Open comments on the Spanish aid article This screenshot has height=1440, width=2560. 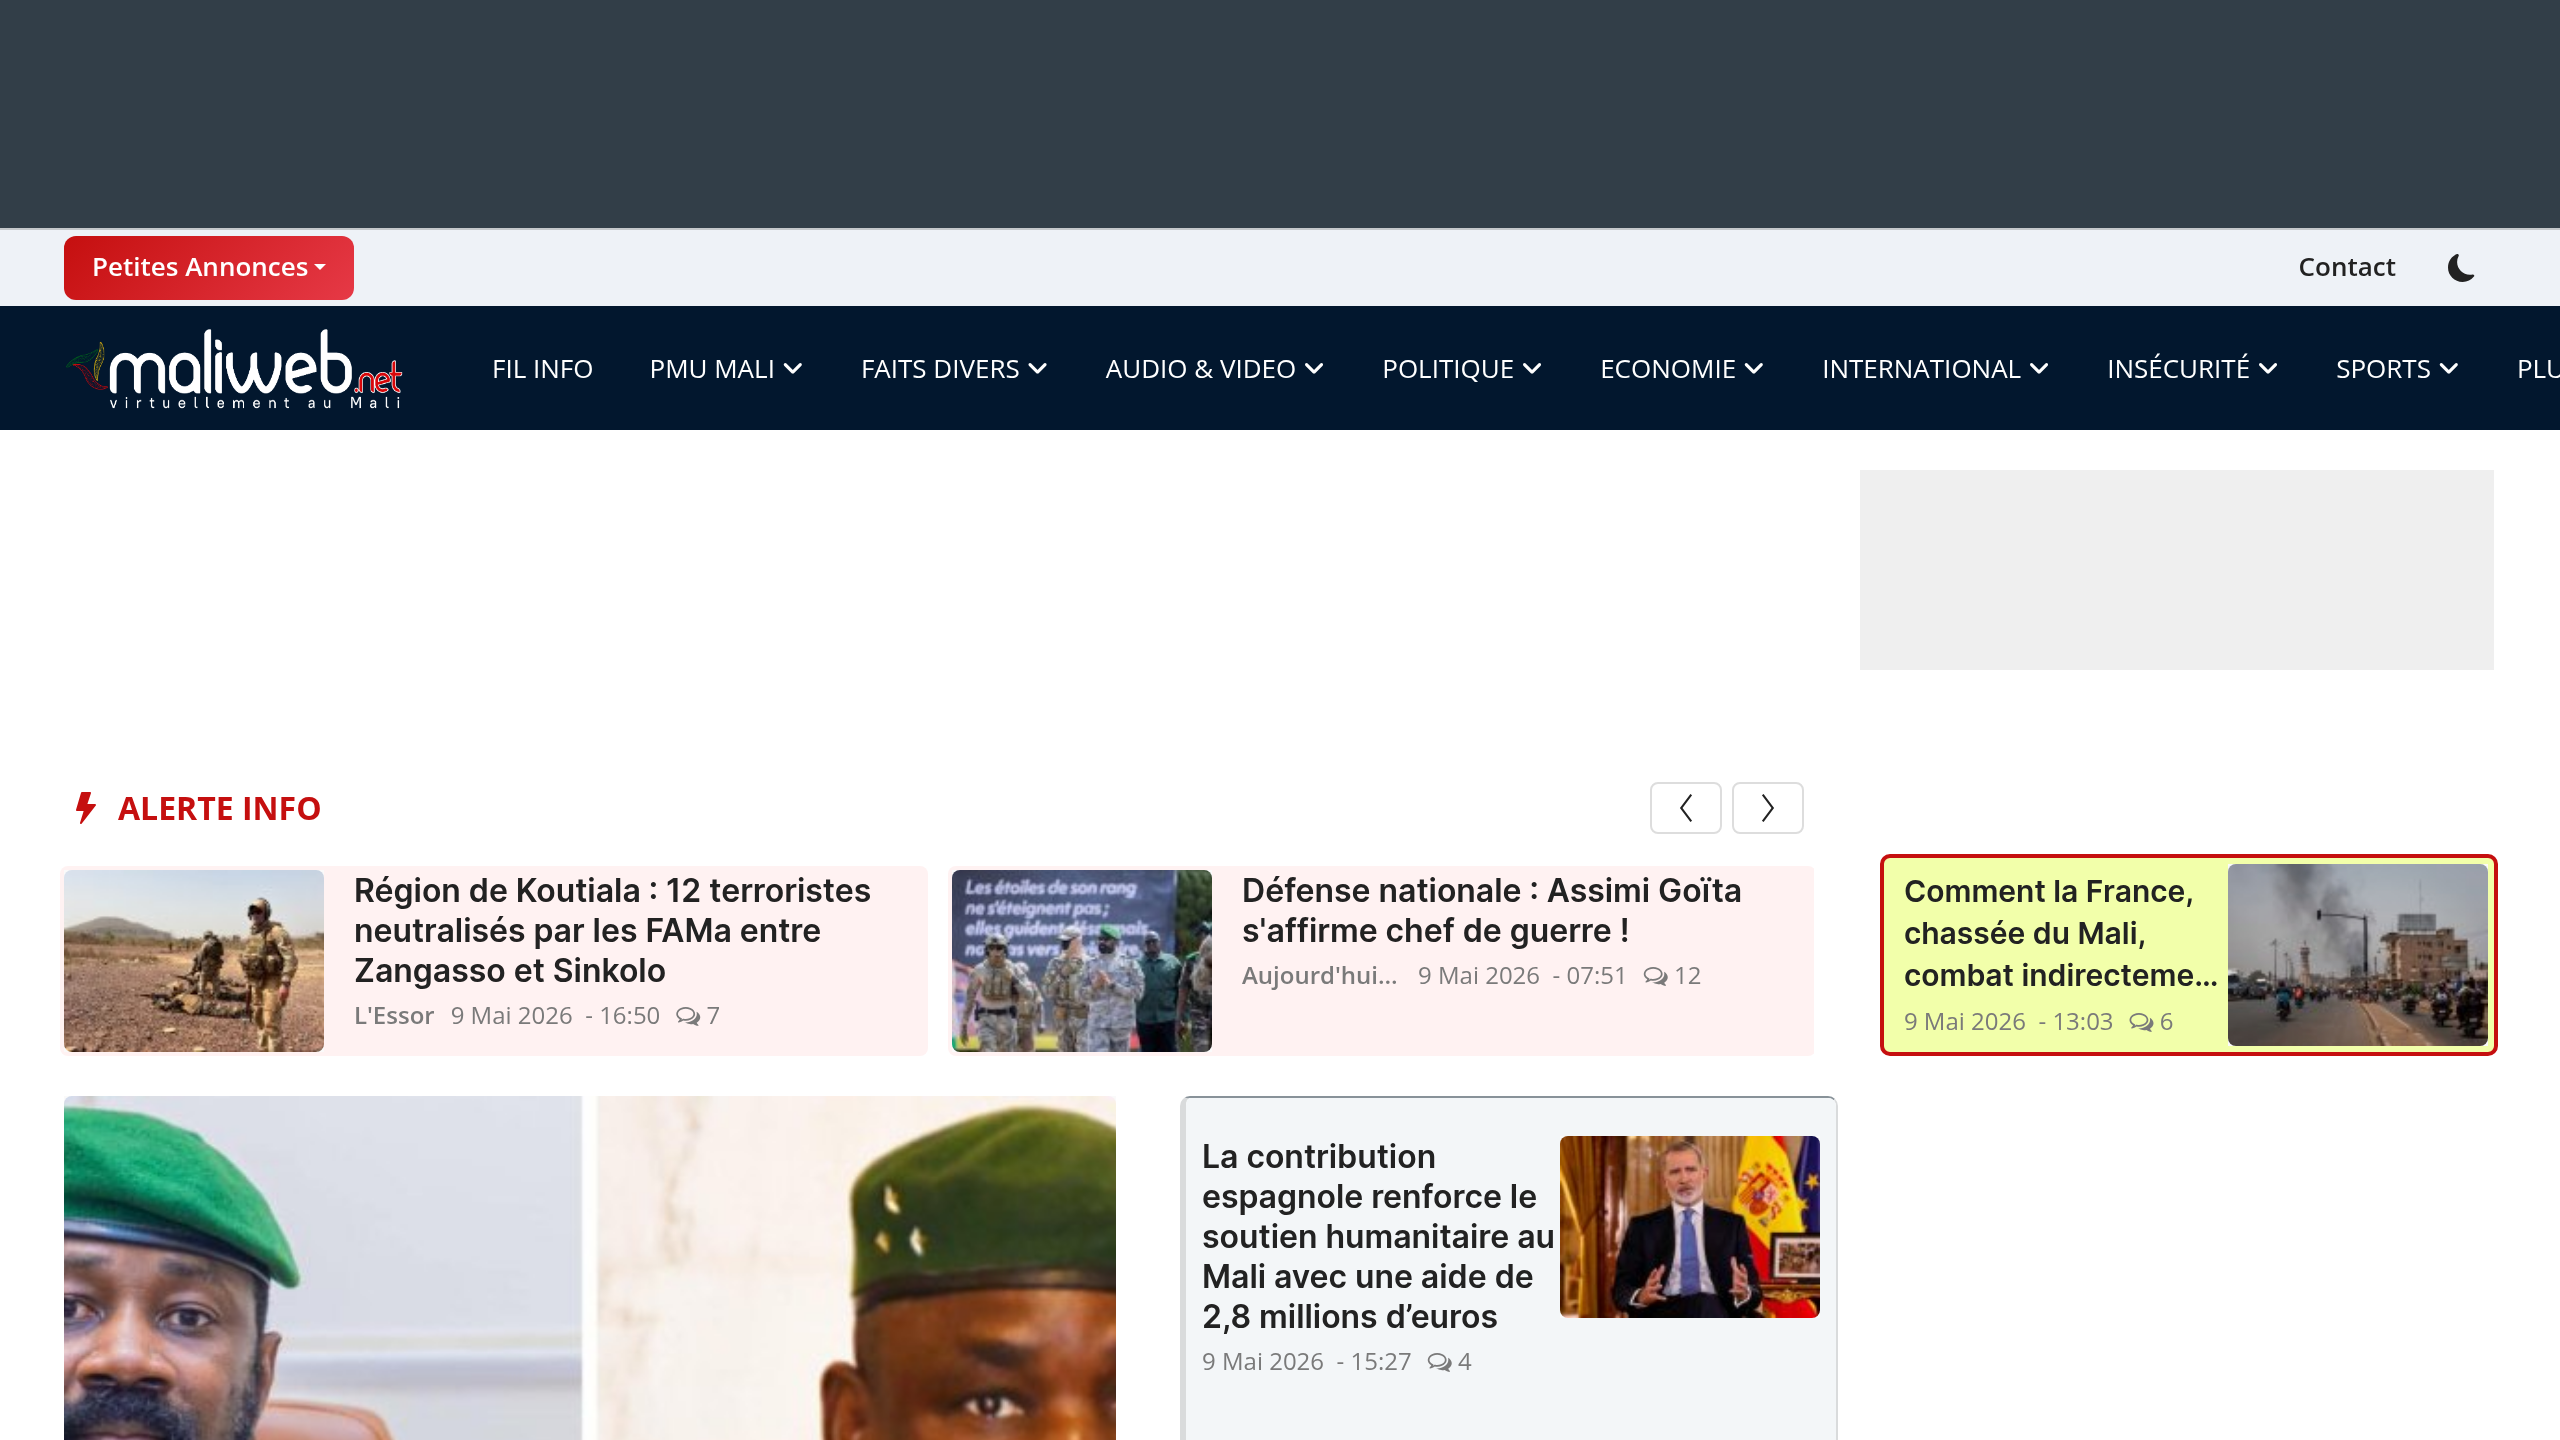tap(1449, 1362)
